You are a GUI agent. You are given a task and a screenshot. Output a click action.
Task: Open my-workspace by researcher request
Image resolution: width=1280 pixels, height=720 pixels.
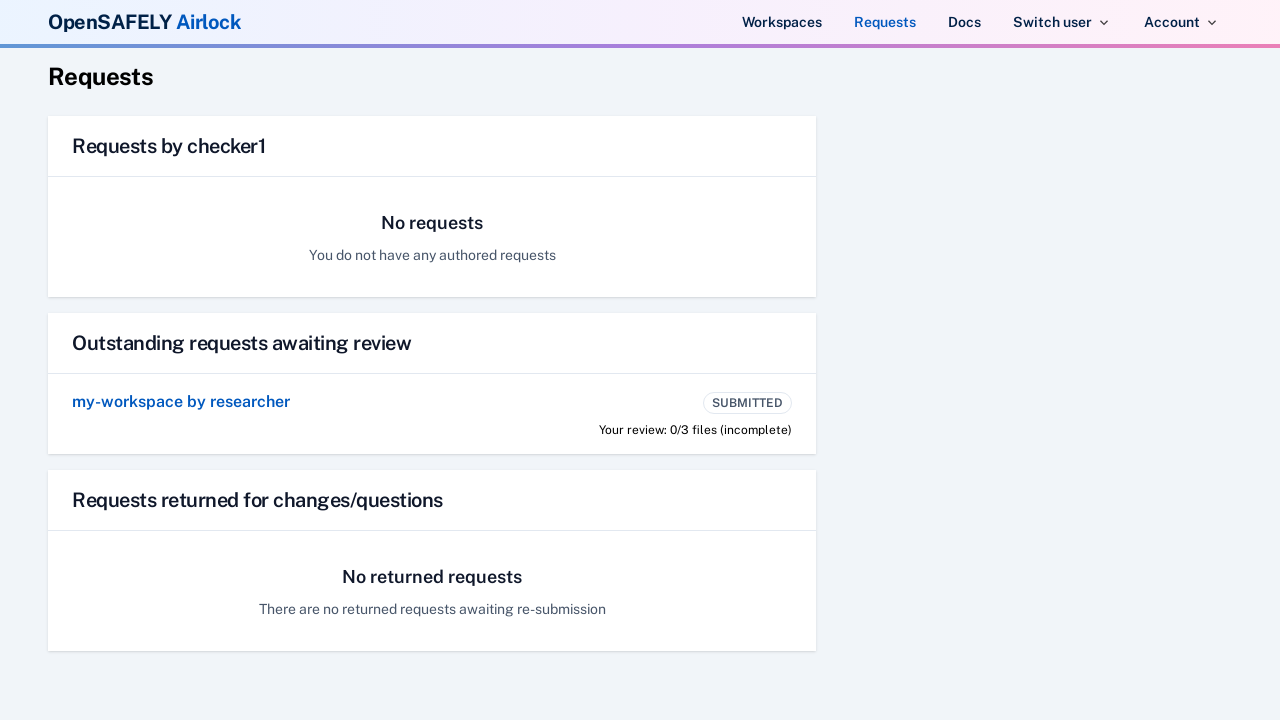[181, 402]
